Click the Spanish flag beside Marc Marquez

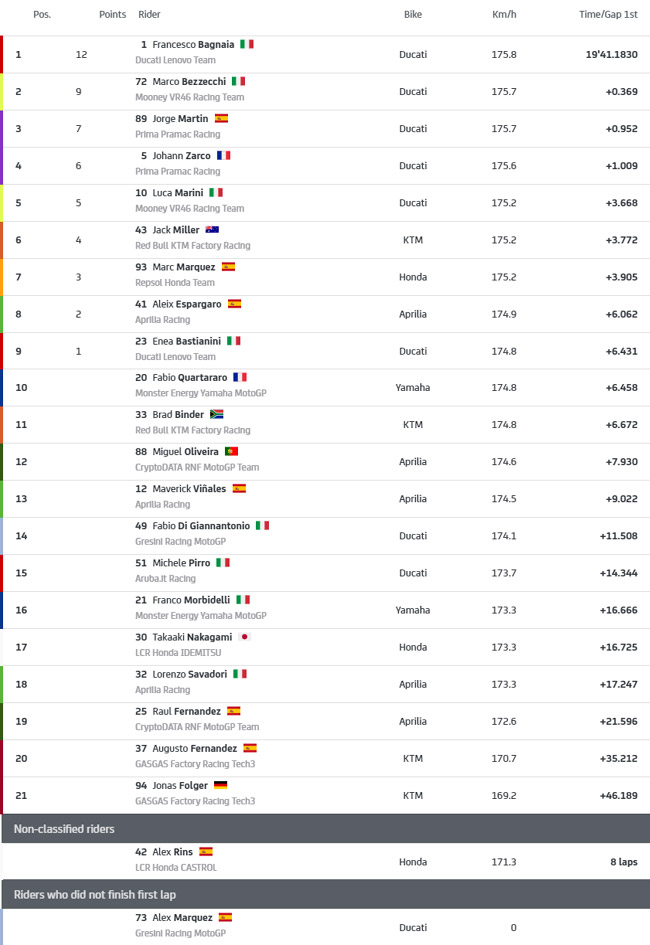(228, 266)
